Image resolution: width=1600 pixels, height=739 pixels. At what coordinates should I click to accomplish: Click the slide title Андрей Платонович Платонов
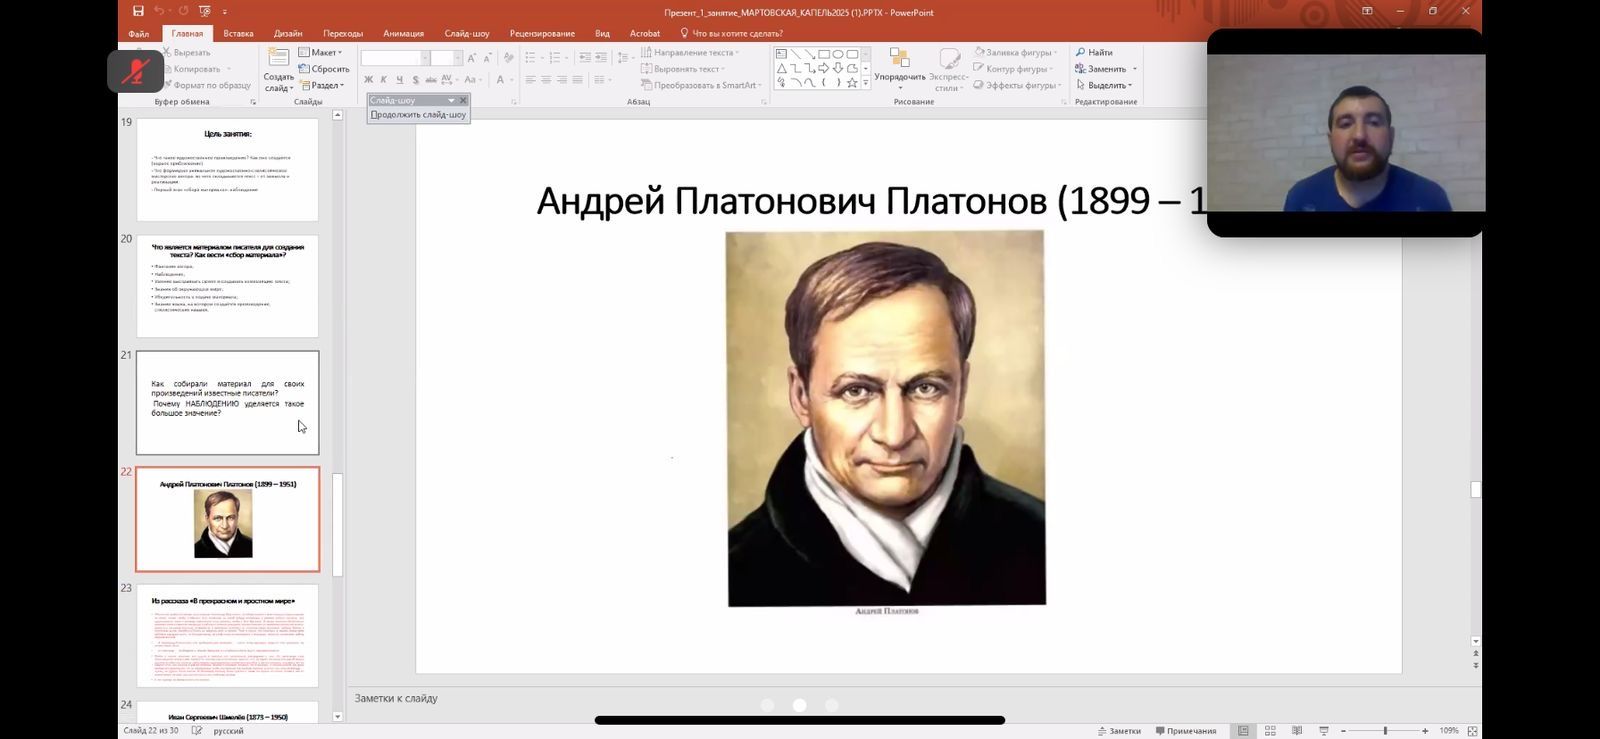tap(870, 201)
